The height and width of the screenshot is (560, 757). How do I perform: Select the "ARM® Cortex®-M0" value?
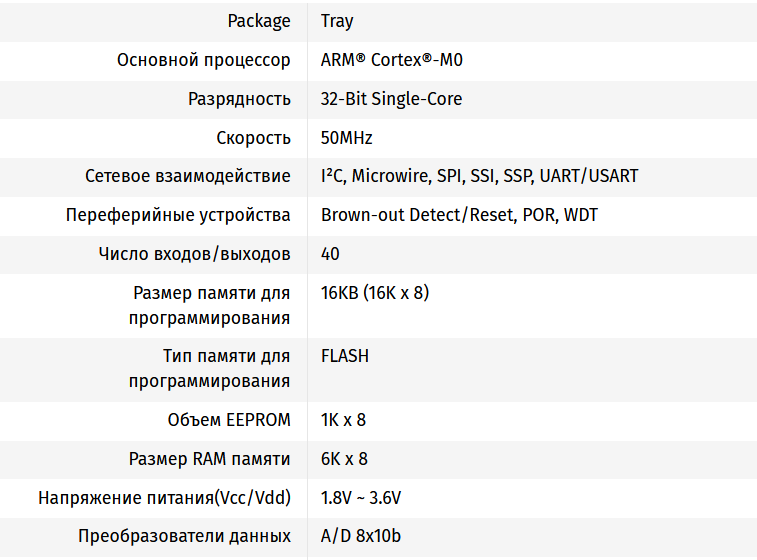(x=392, y=60)
